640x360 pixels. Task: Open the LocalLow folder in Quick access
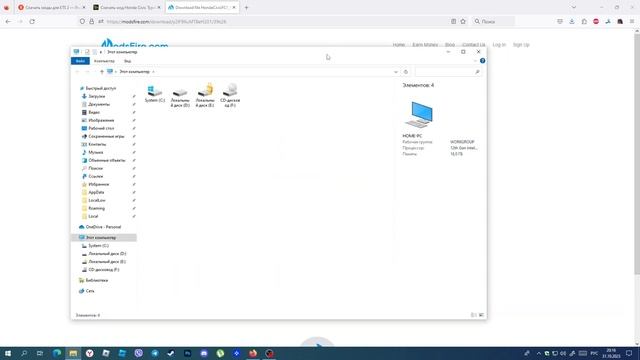pos(96,200)
